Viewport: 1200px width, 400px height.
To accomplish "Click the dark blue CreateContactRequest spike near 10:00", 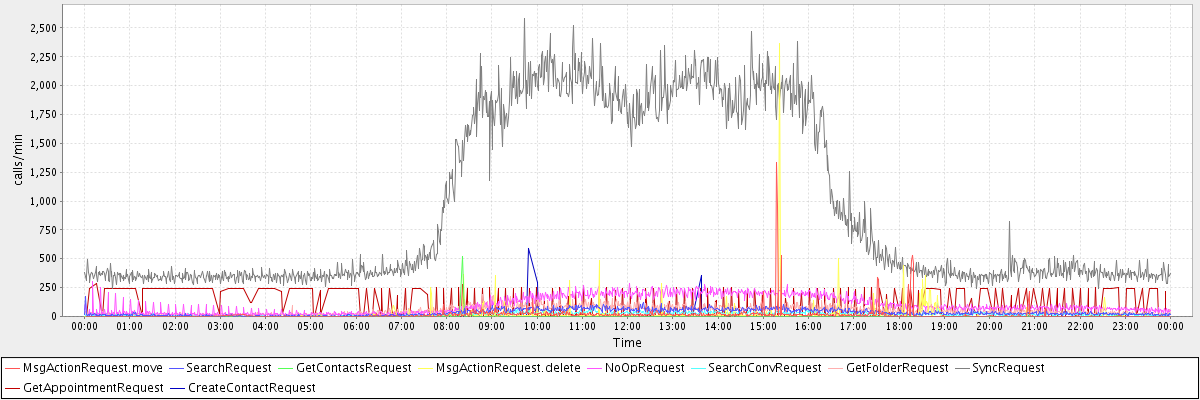I will (529, 250).
